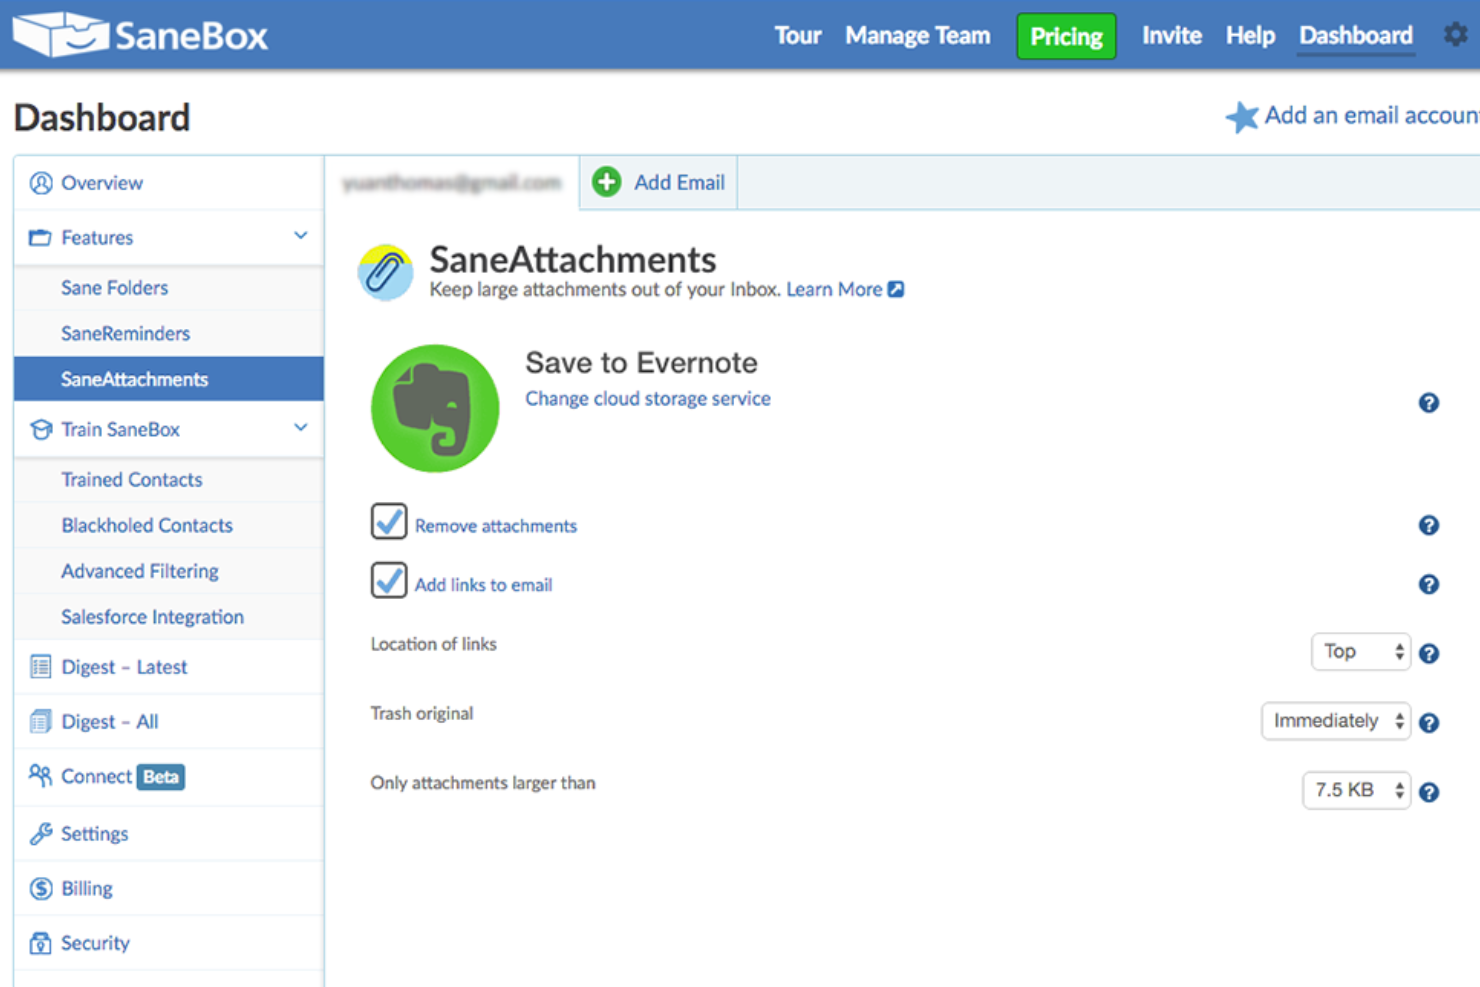
Task: Disable the Add links to email option
Action: click(x=388, y=580)
